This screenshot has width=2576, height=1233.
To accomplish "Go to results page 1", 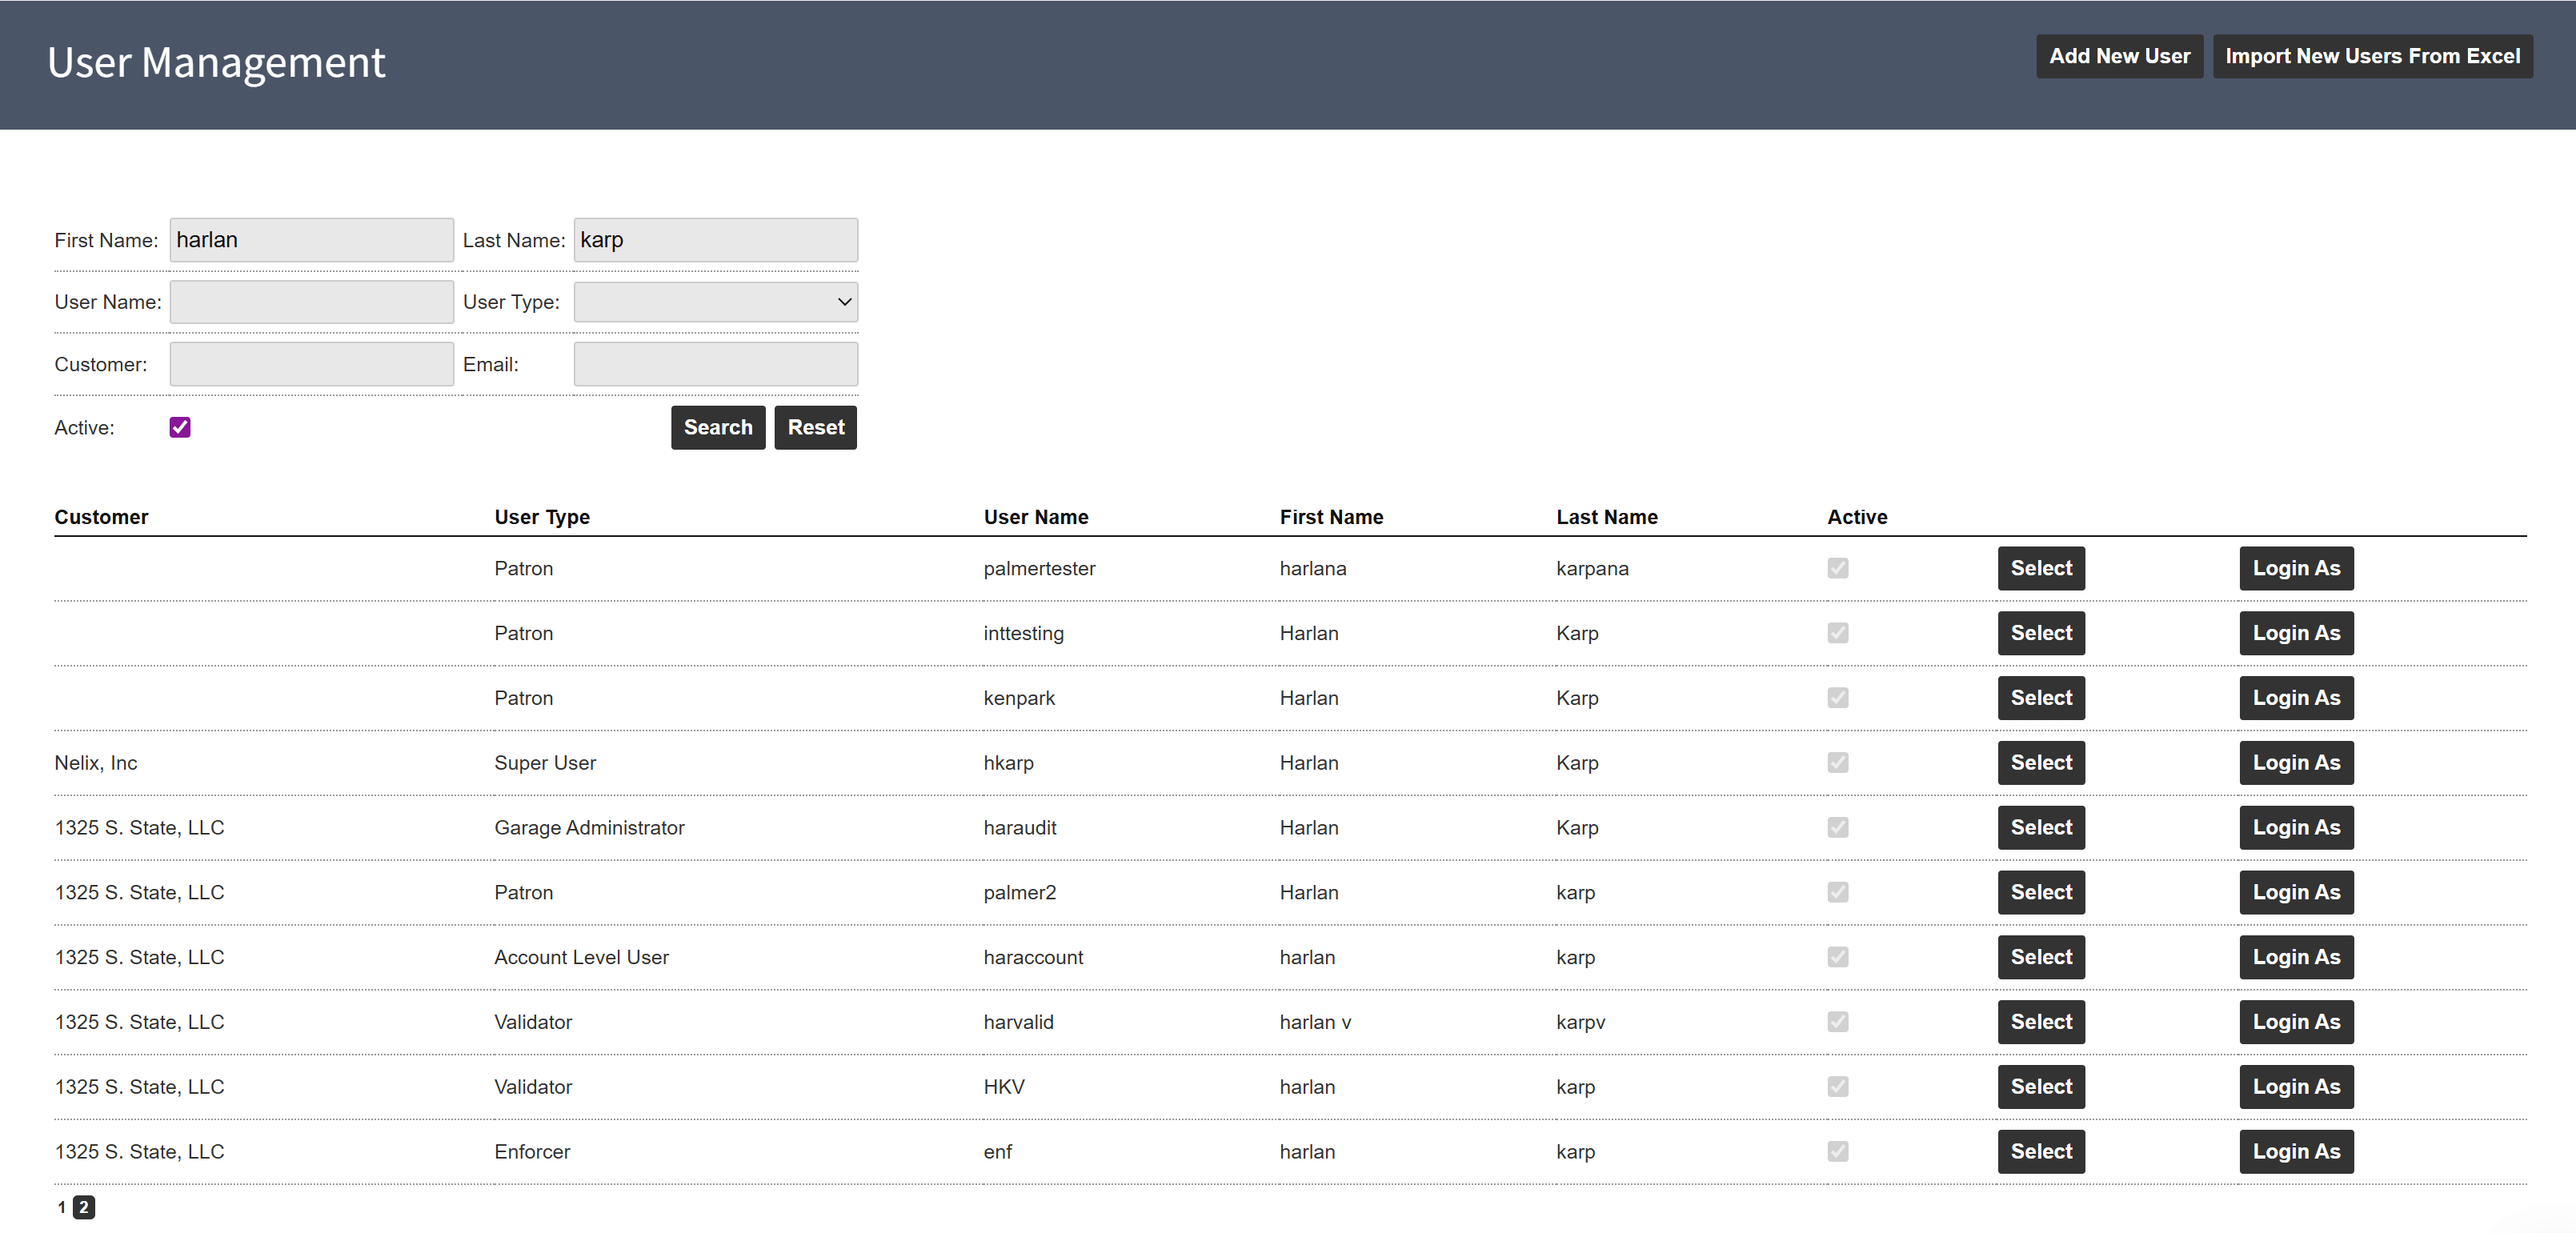I will click(x=62, y=1207).
